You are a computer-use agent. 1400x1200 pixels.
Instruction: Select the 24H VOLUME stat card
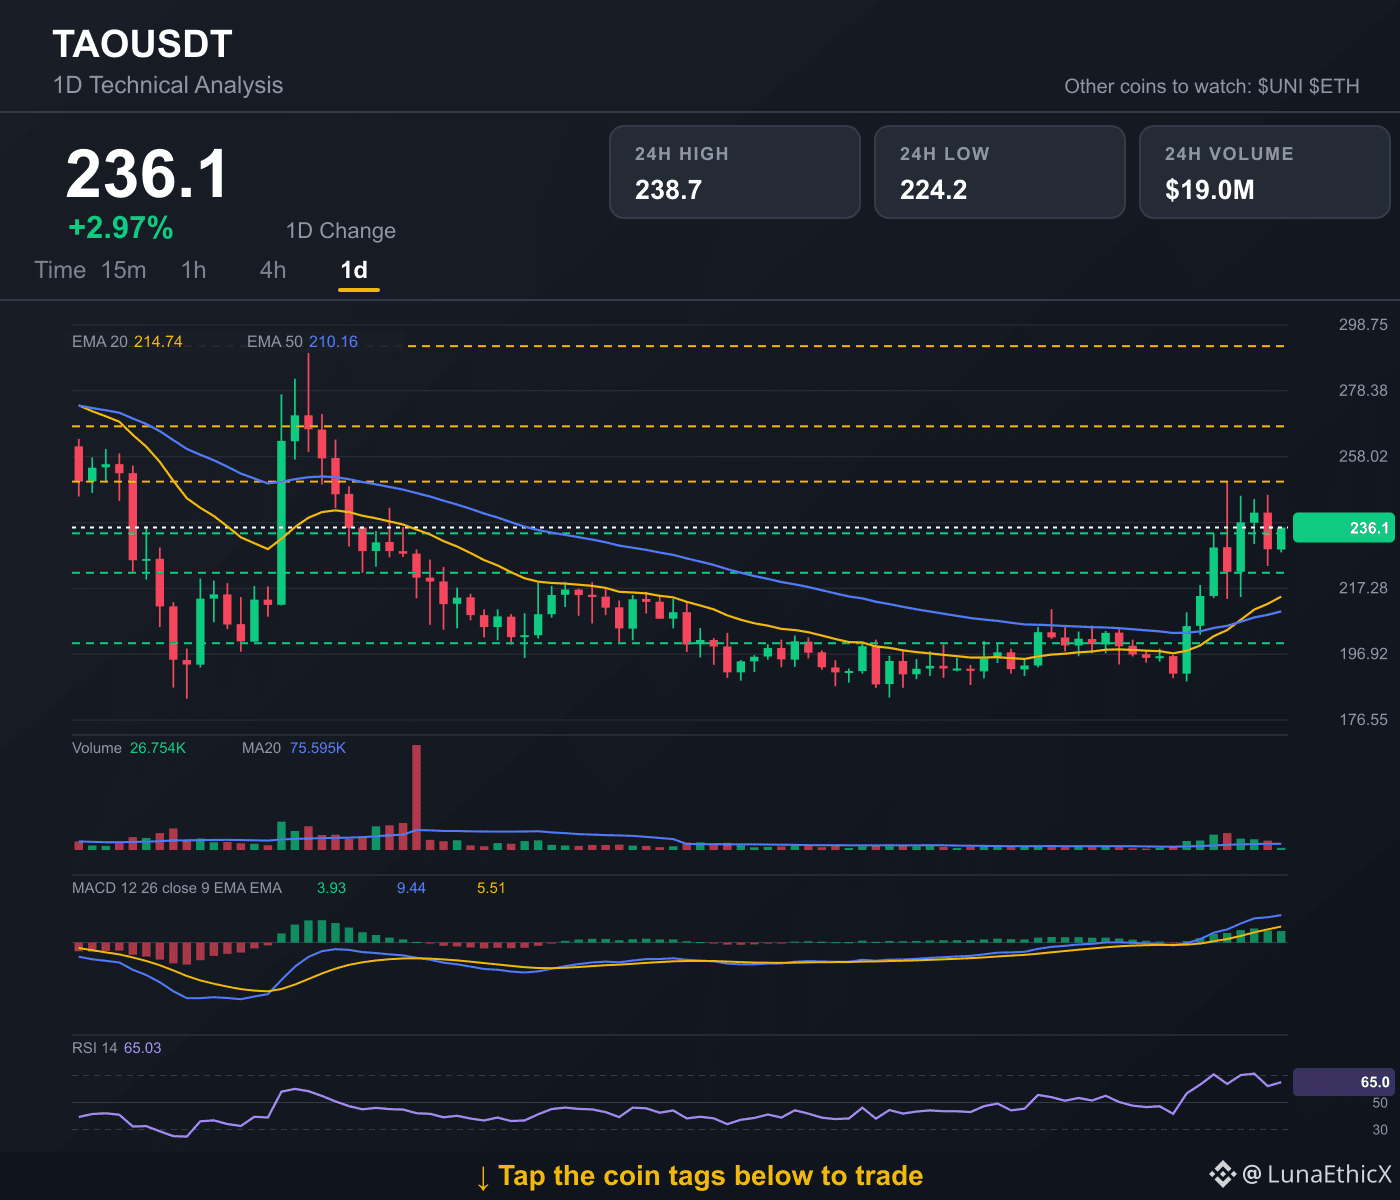[x=1265, y=172]
